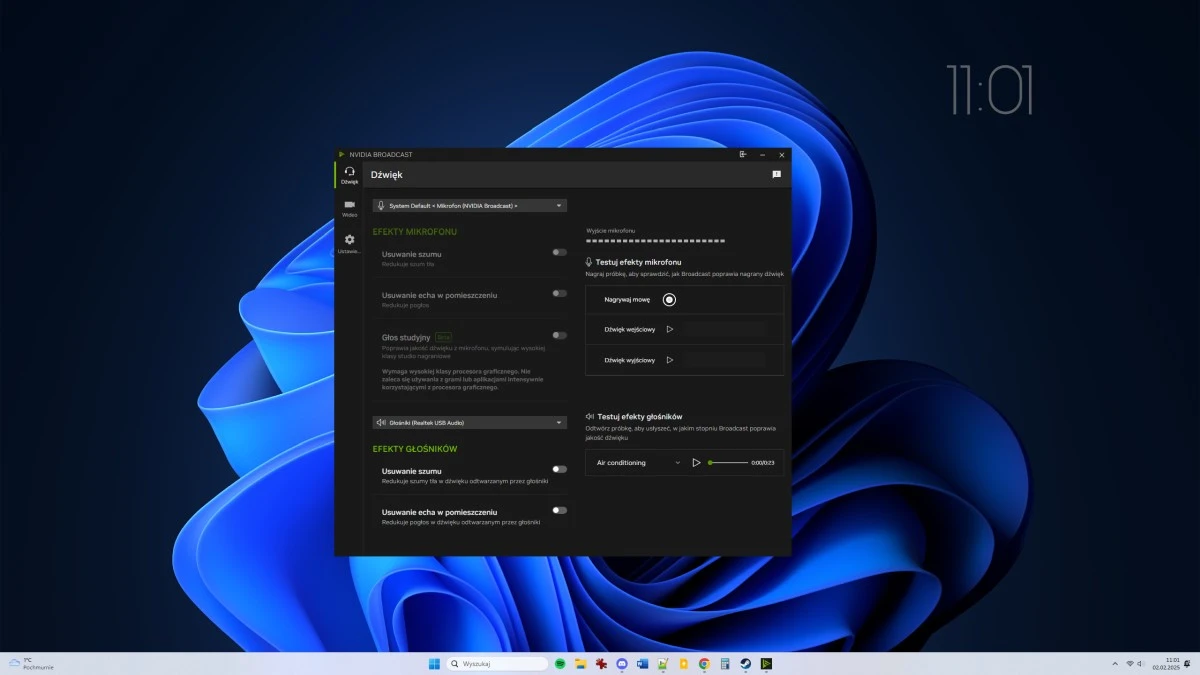Toggle microphone Usuwanie echa w pomieszczeniu (Redukuje pogłos)
1200x675 pixels.
(559, 293)
